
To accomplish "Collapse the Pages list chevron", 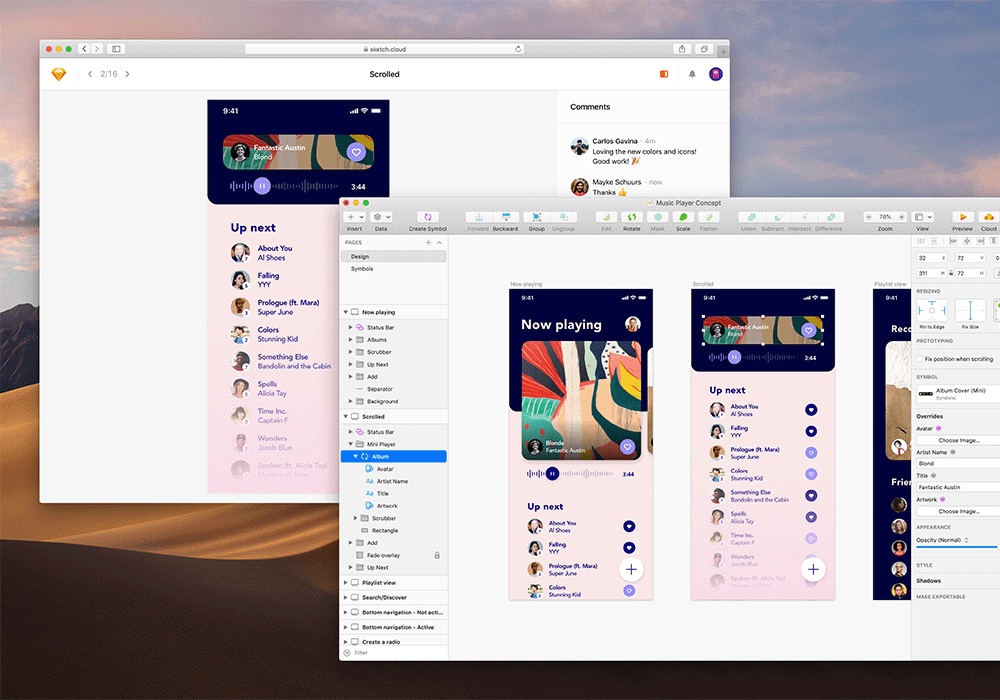I will tap(439, 242).
